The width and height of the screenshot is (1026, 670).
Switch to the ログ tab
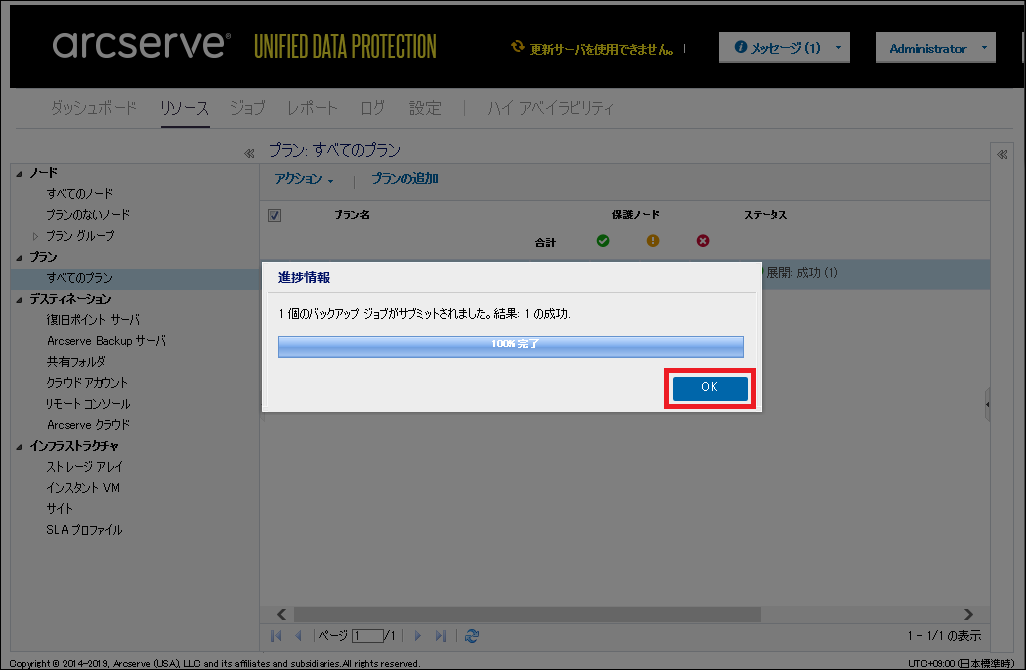372,107
